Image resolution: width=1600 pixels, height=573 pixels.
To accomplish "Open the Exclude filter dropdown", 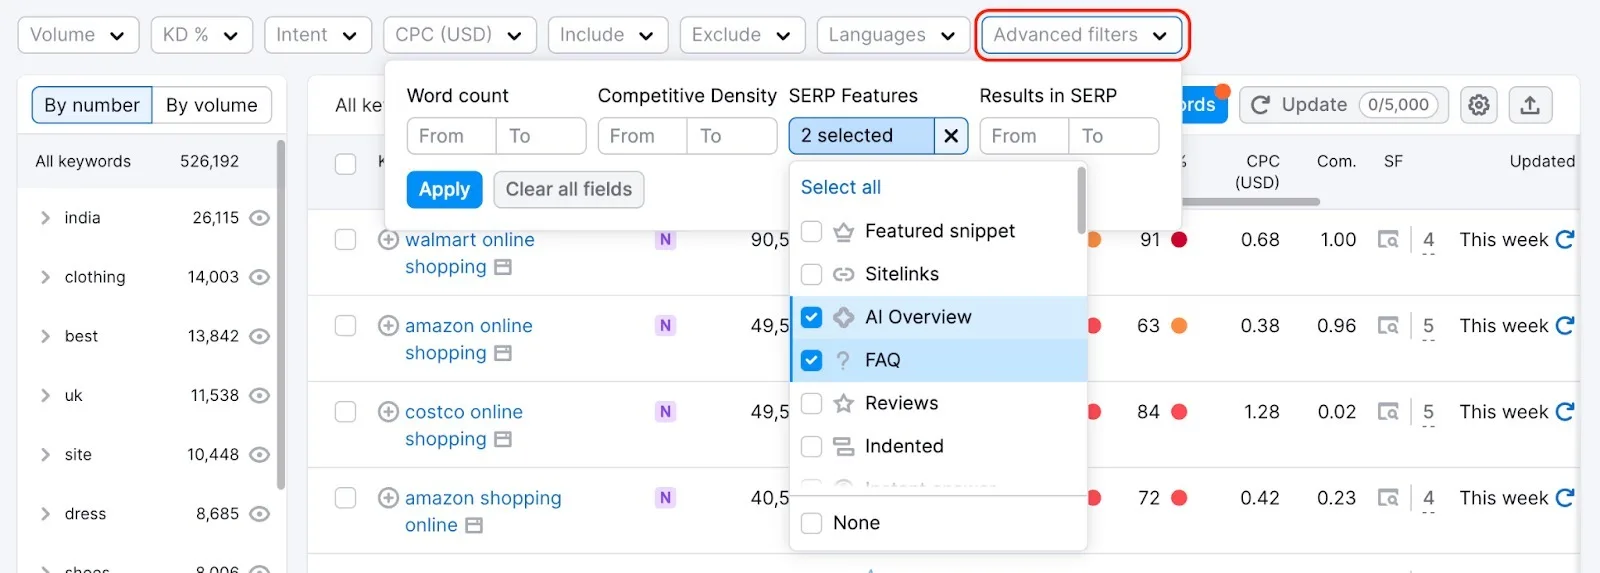I will (742, 35).
